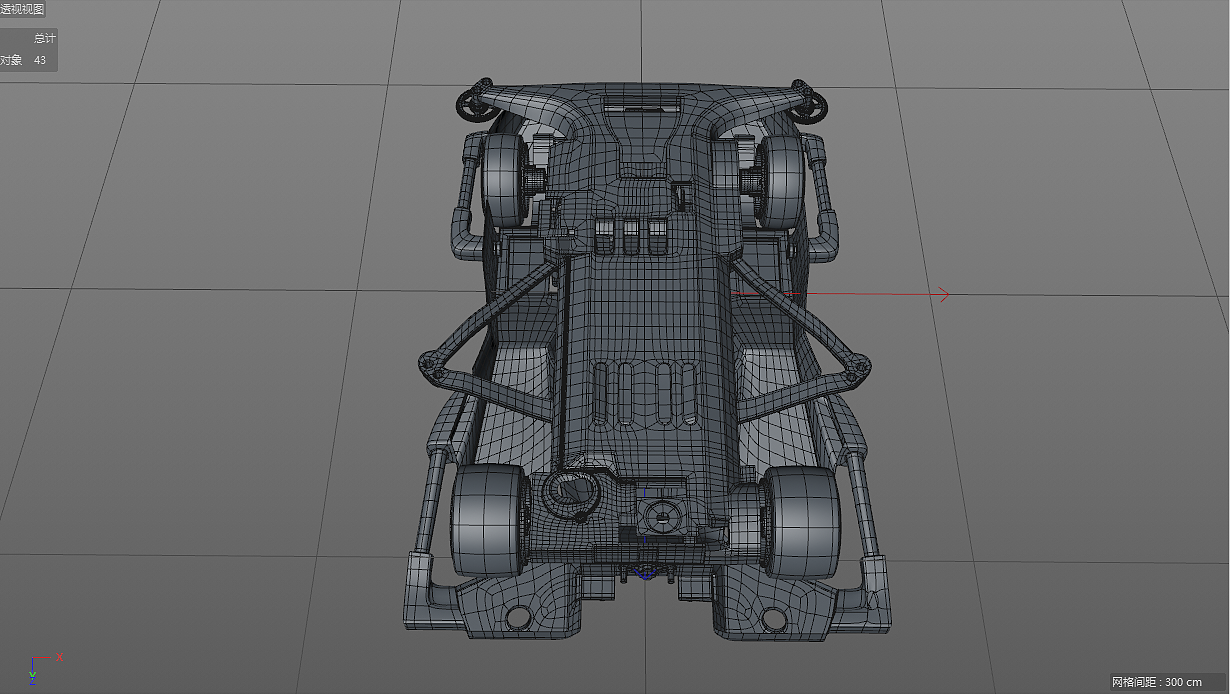Select the large wheel at lower left
This screenshot has width=1230, height=694.
click(490, 519)
